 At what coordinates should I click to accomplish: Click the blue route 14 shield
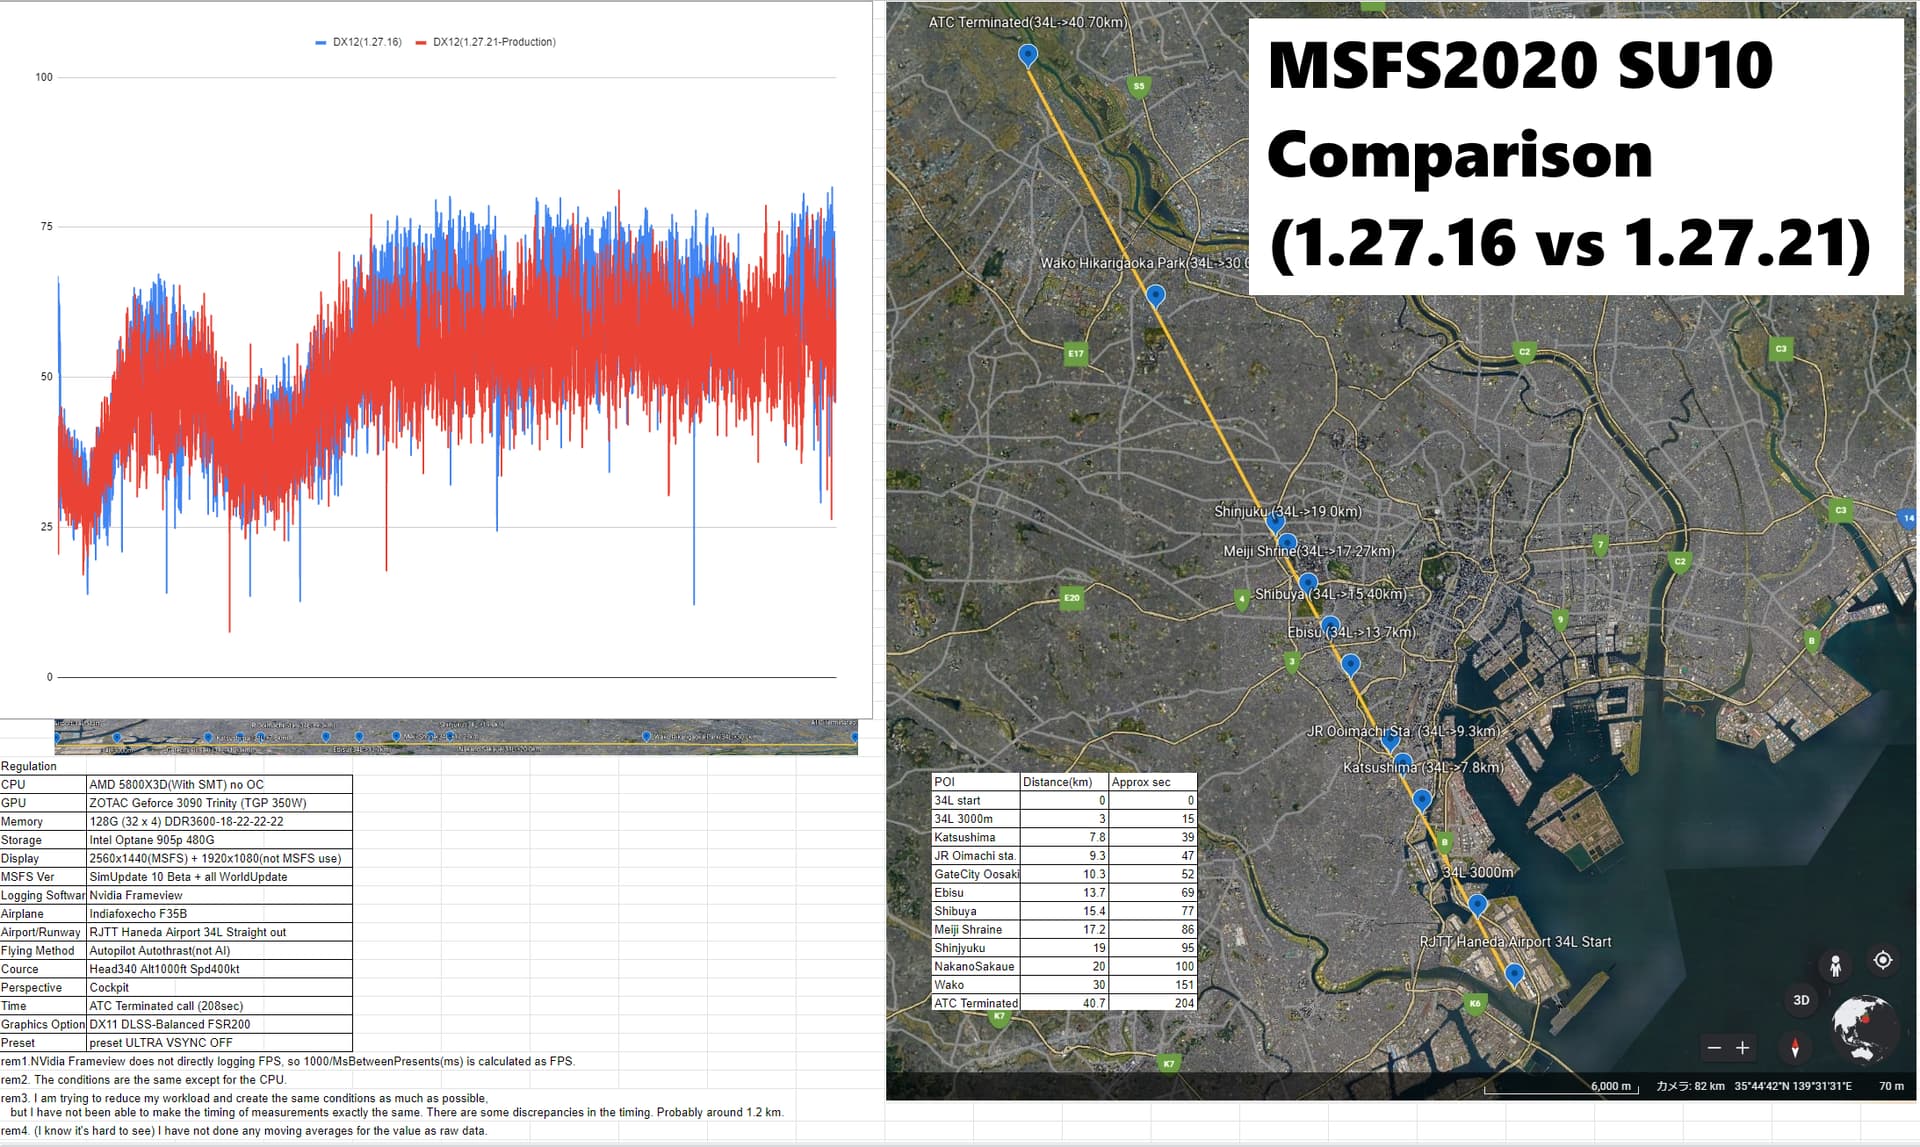1908,518
